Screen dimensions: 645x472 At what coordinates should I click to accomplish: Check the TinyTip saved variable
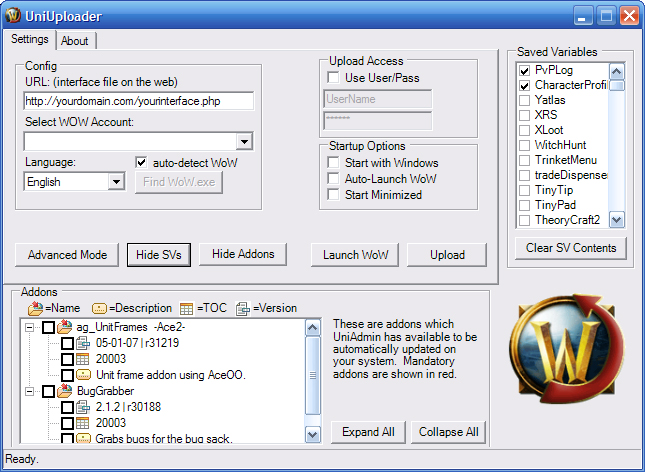coord(524,190)
